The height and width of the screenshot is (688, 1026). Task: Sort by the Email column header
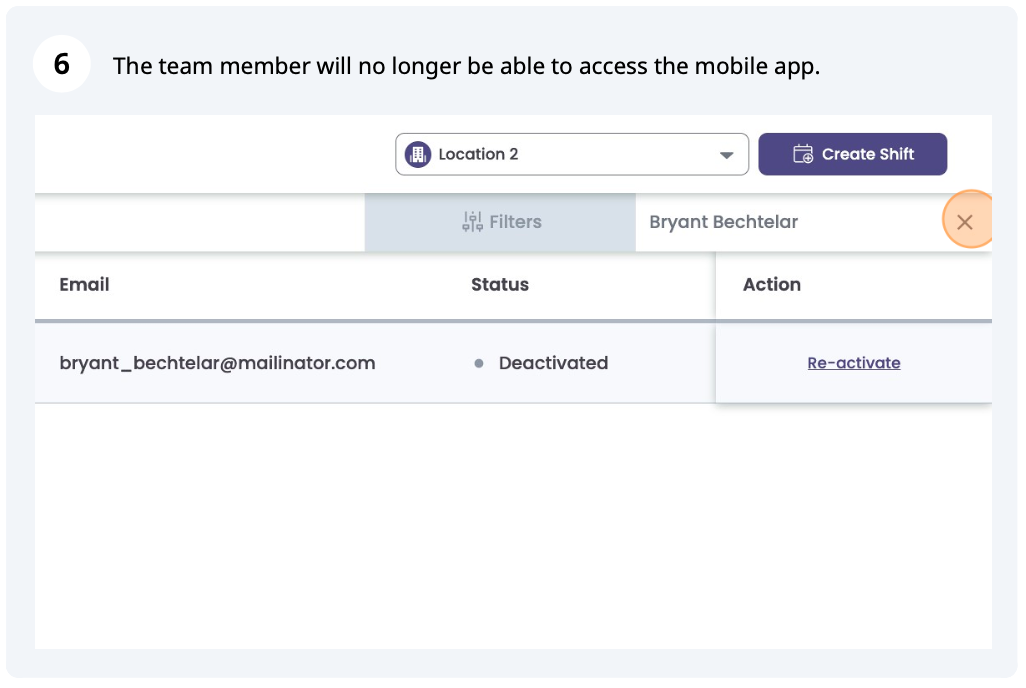click(84, 284)
